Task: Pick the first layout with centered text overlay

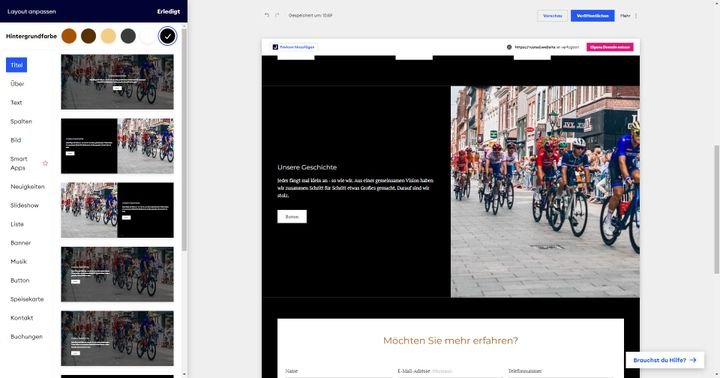Action: coord(117,82)
